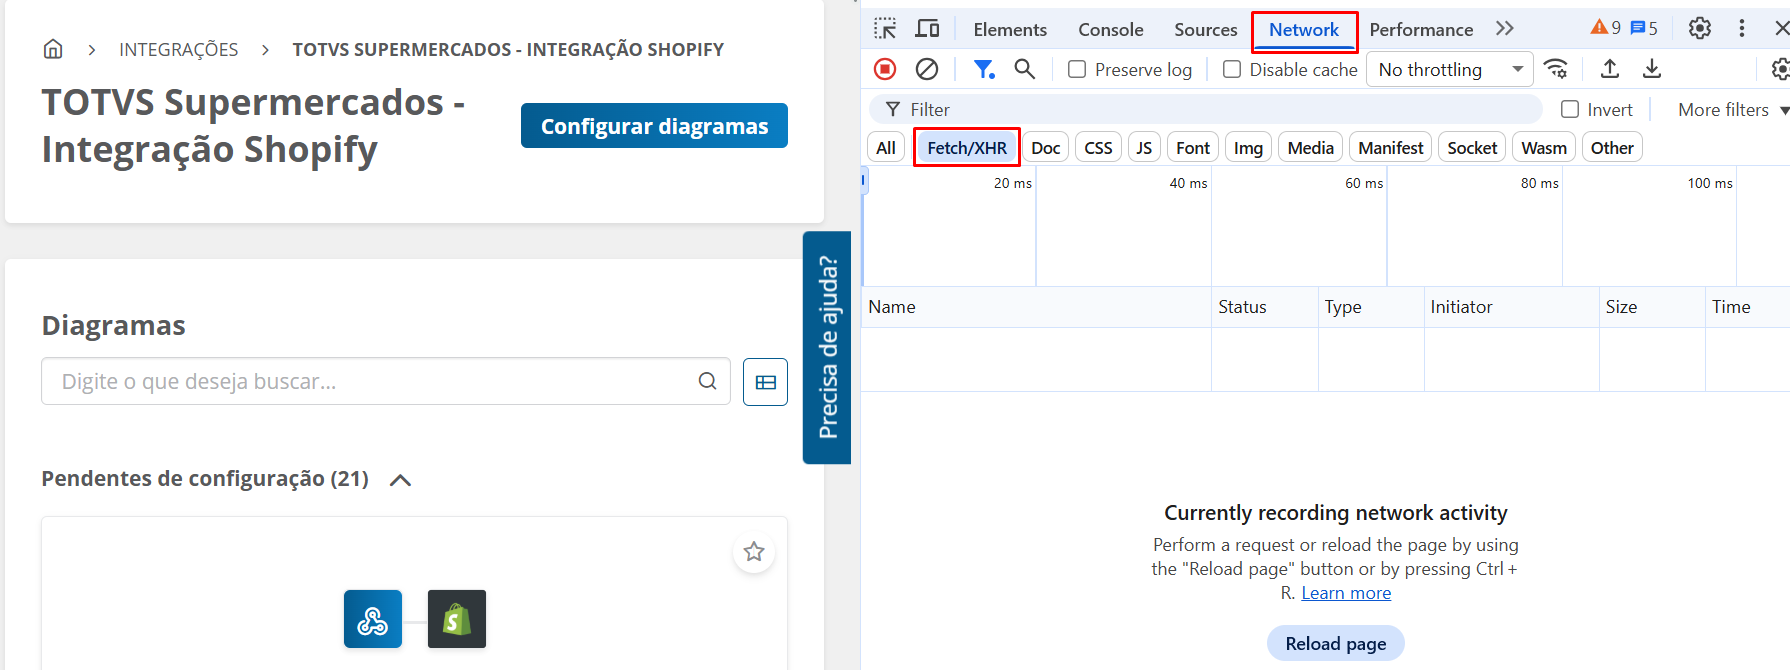Open the Sources tab
This screenshot has width=1790, height=670.
1205,29
